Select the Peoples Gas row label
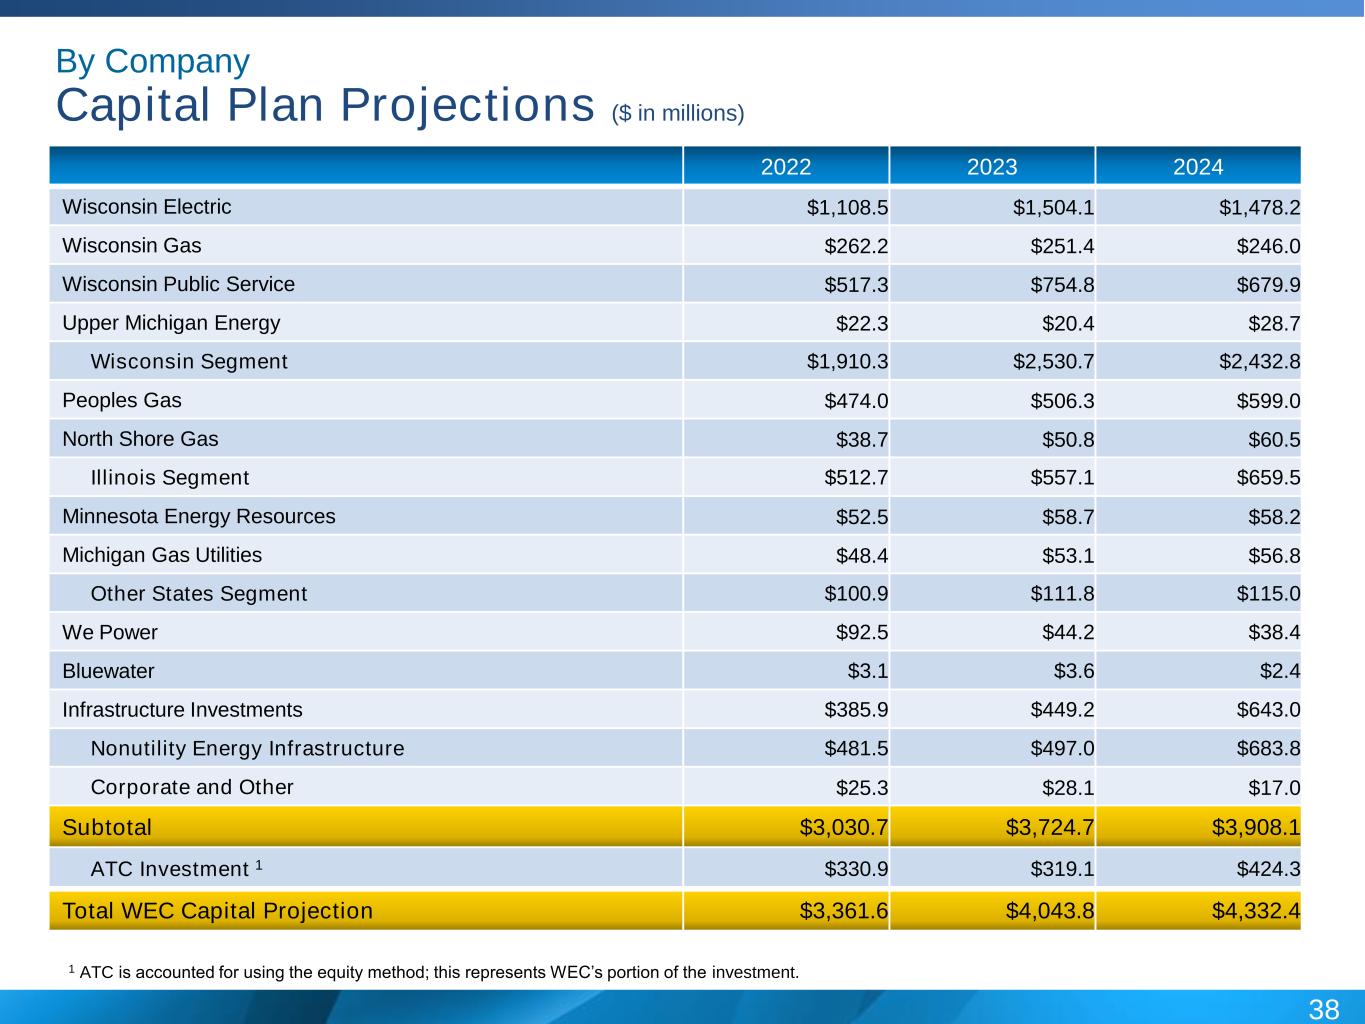Image resolution: width=1365 pixels, height=1024 pixels. 122,401
